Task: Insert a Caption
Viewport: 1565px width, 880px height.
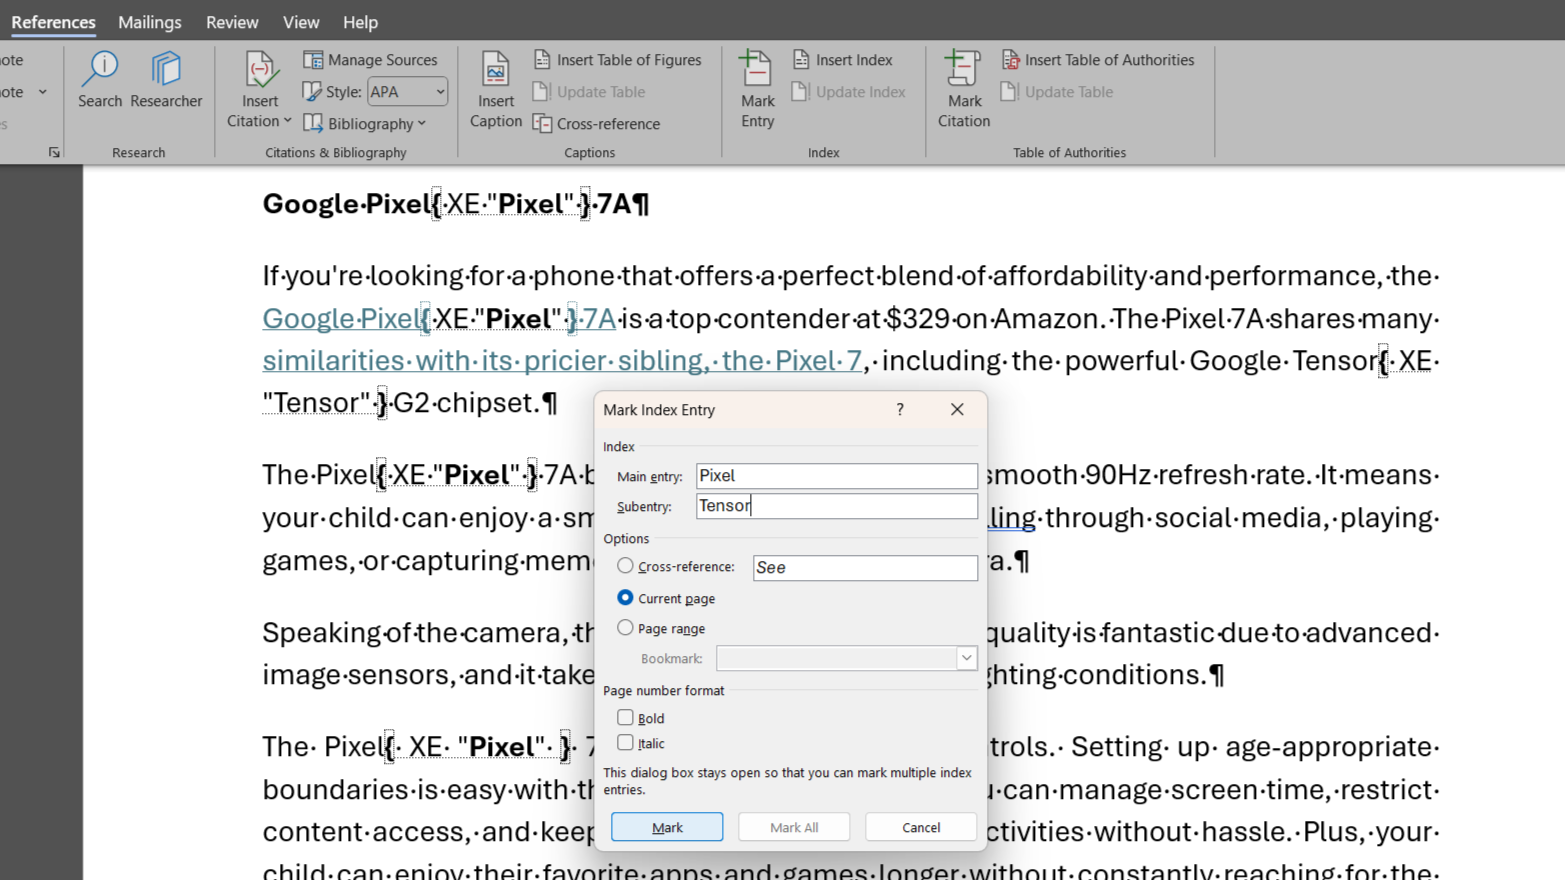Action: [496, 90]
